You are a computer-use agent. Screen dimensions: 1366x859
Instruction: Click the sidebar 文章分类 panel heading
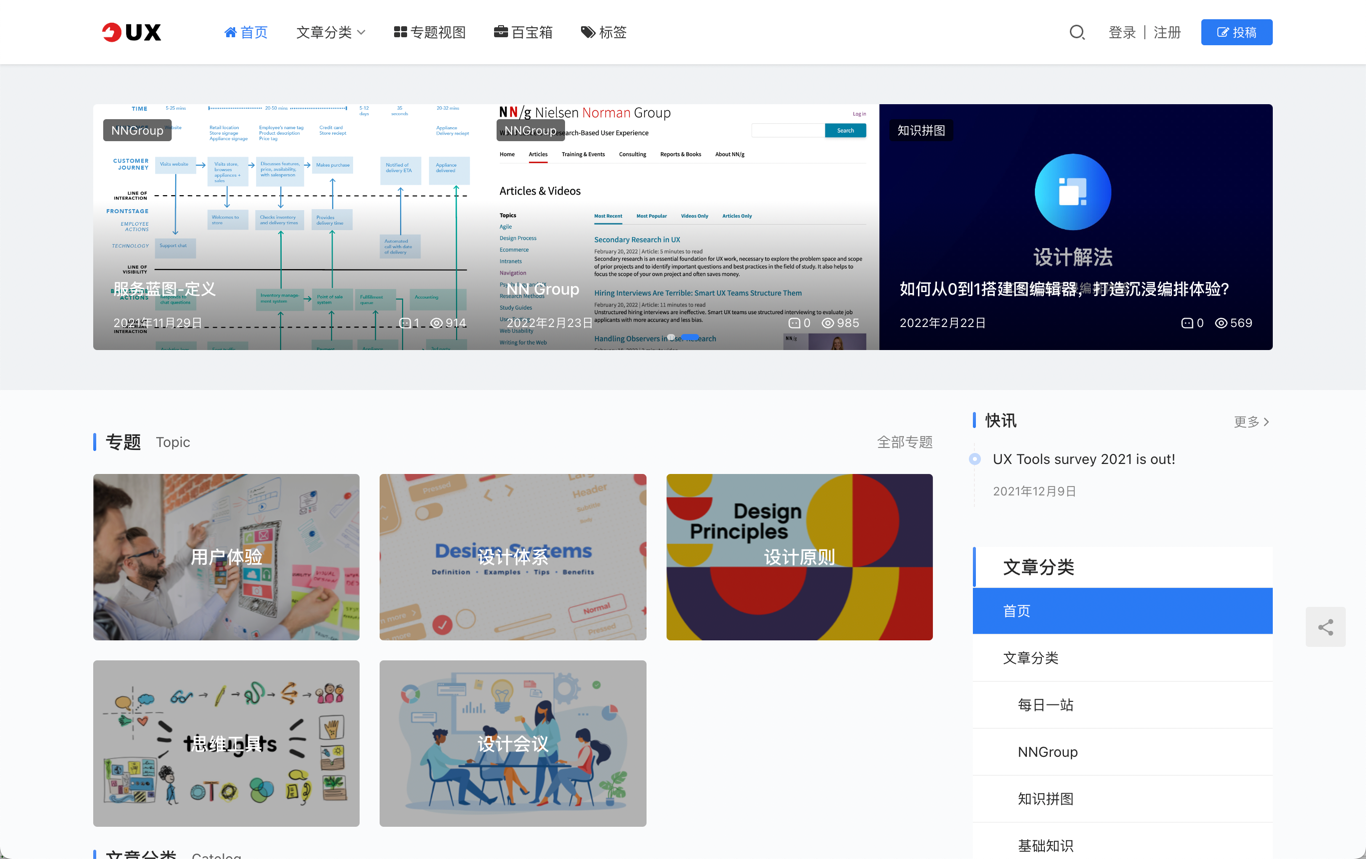[x=1038, y=567]
